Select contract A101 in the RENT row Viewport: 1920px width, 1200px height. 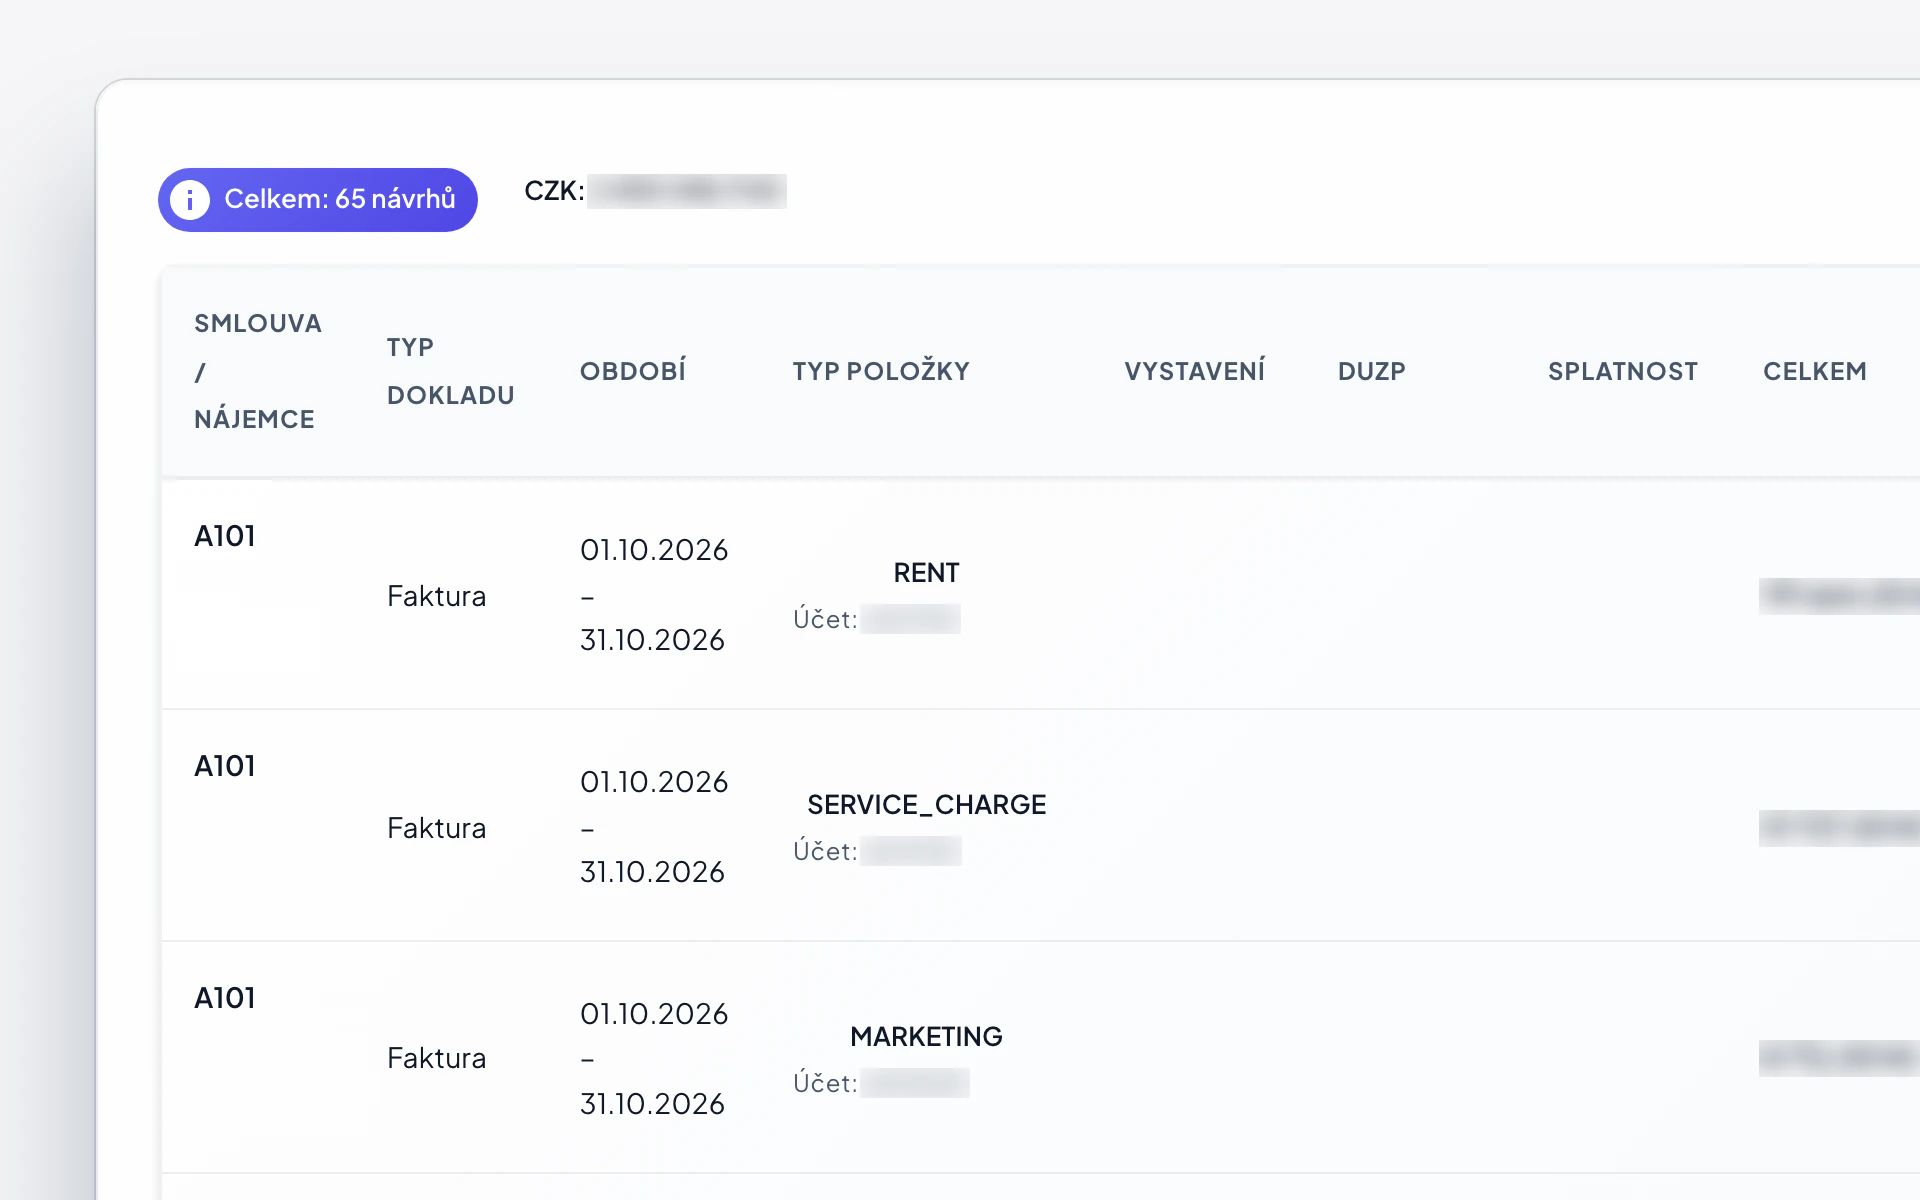[x=225, y=536]
